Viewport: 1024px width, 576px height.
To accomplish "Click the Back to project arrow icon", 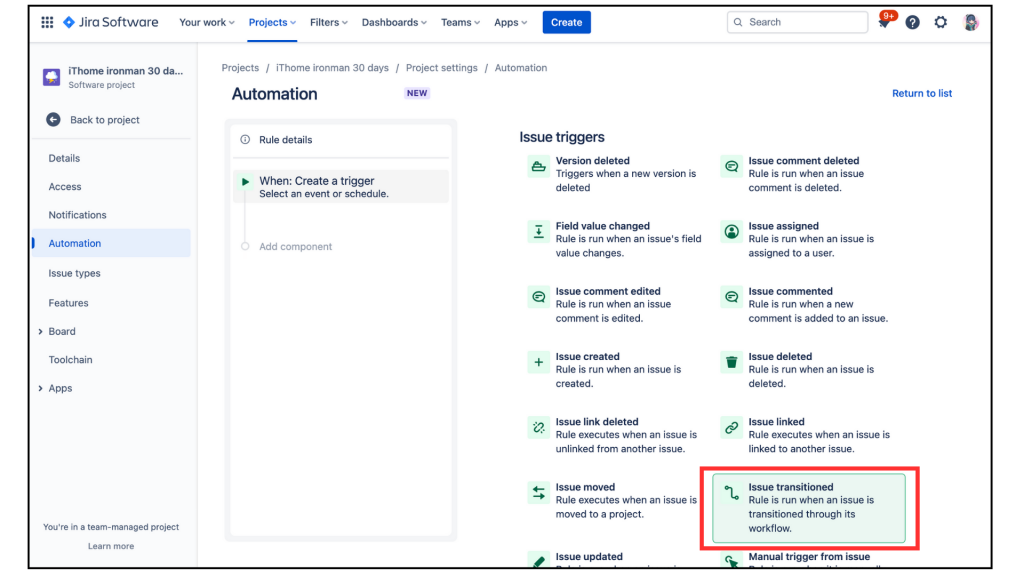I will click(54, 120).
